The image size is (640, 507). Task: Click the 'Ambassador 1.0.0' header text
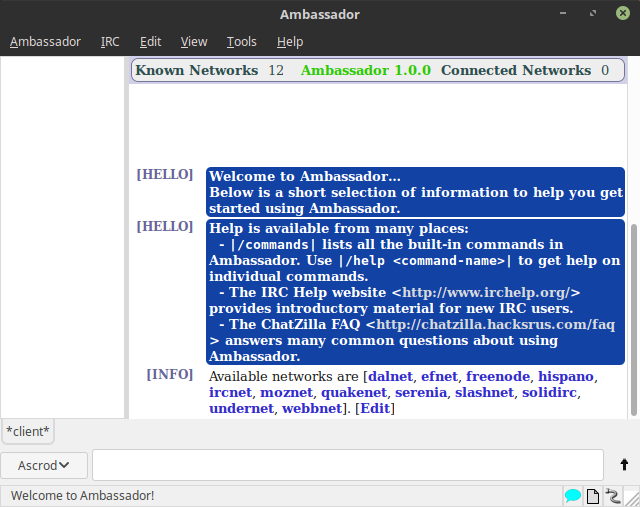tap(366, 70)
